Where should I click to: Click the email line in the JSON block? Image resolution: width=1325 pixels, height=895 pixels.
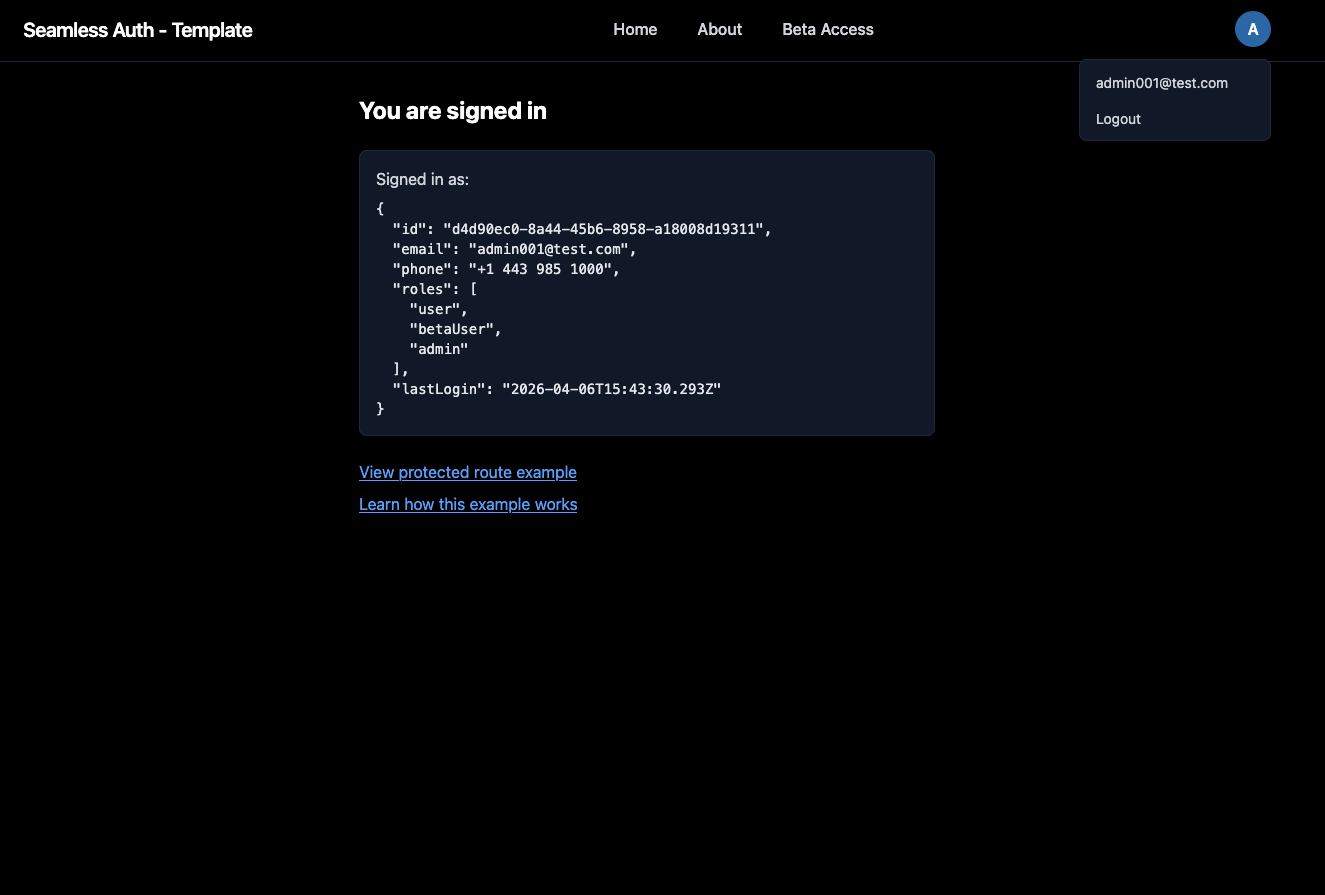pyautogui.click(x=515, y=249)
